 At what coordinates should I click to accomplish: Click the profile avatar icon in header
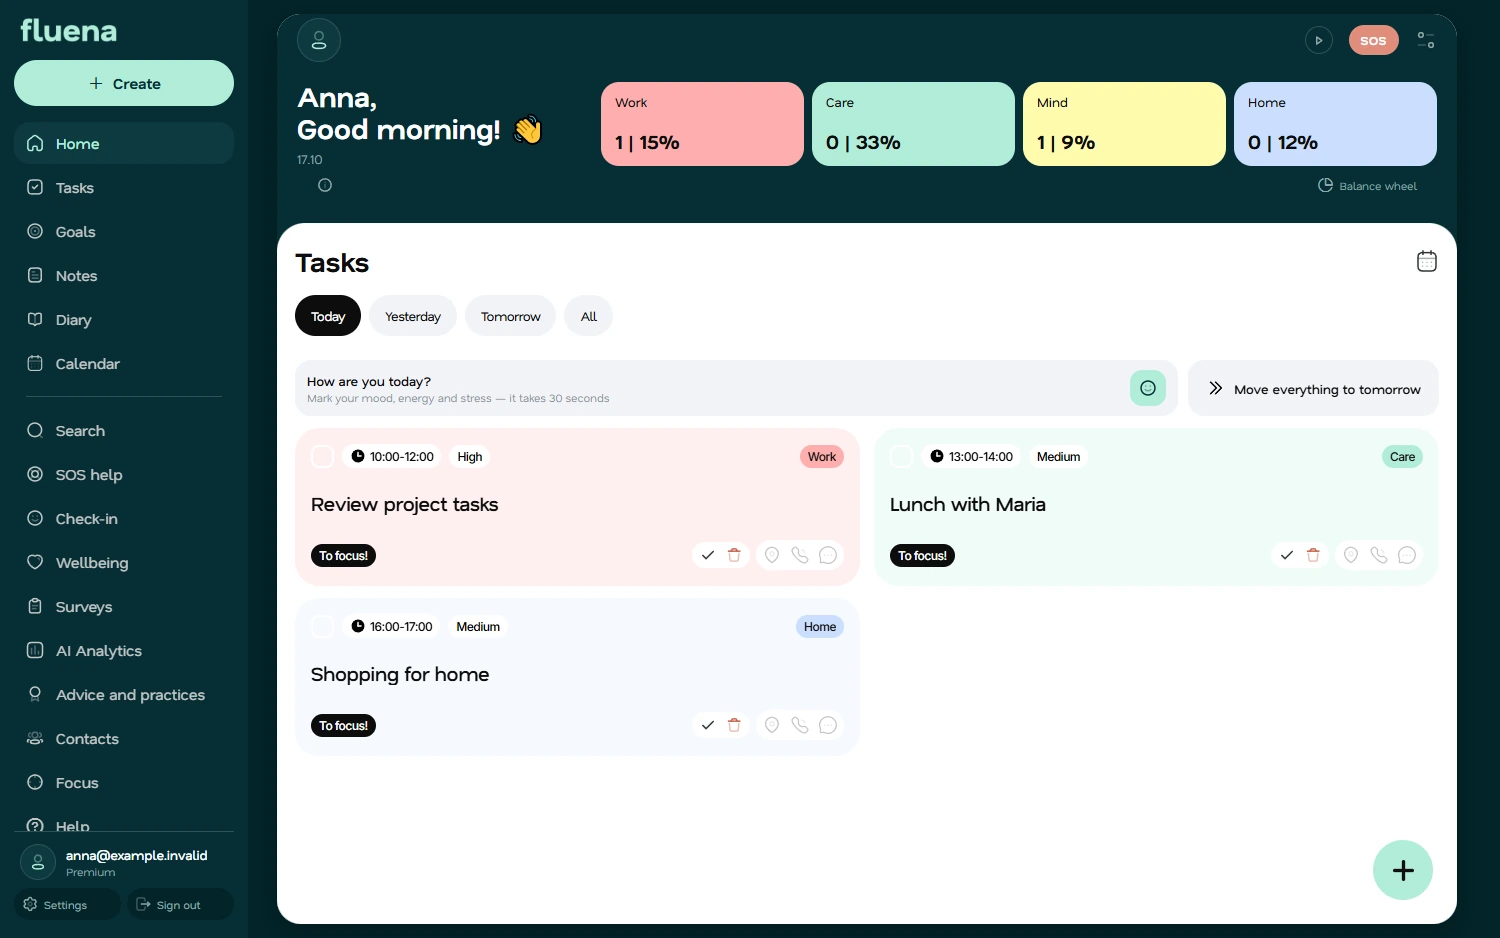click(319, 40)
